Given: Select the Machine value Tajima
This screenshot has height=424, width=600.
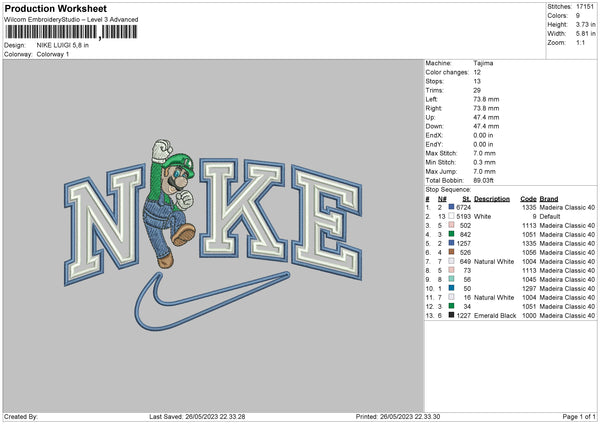Looking at the screenshot, I should pyautogui.click(x=483, y=63).
